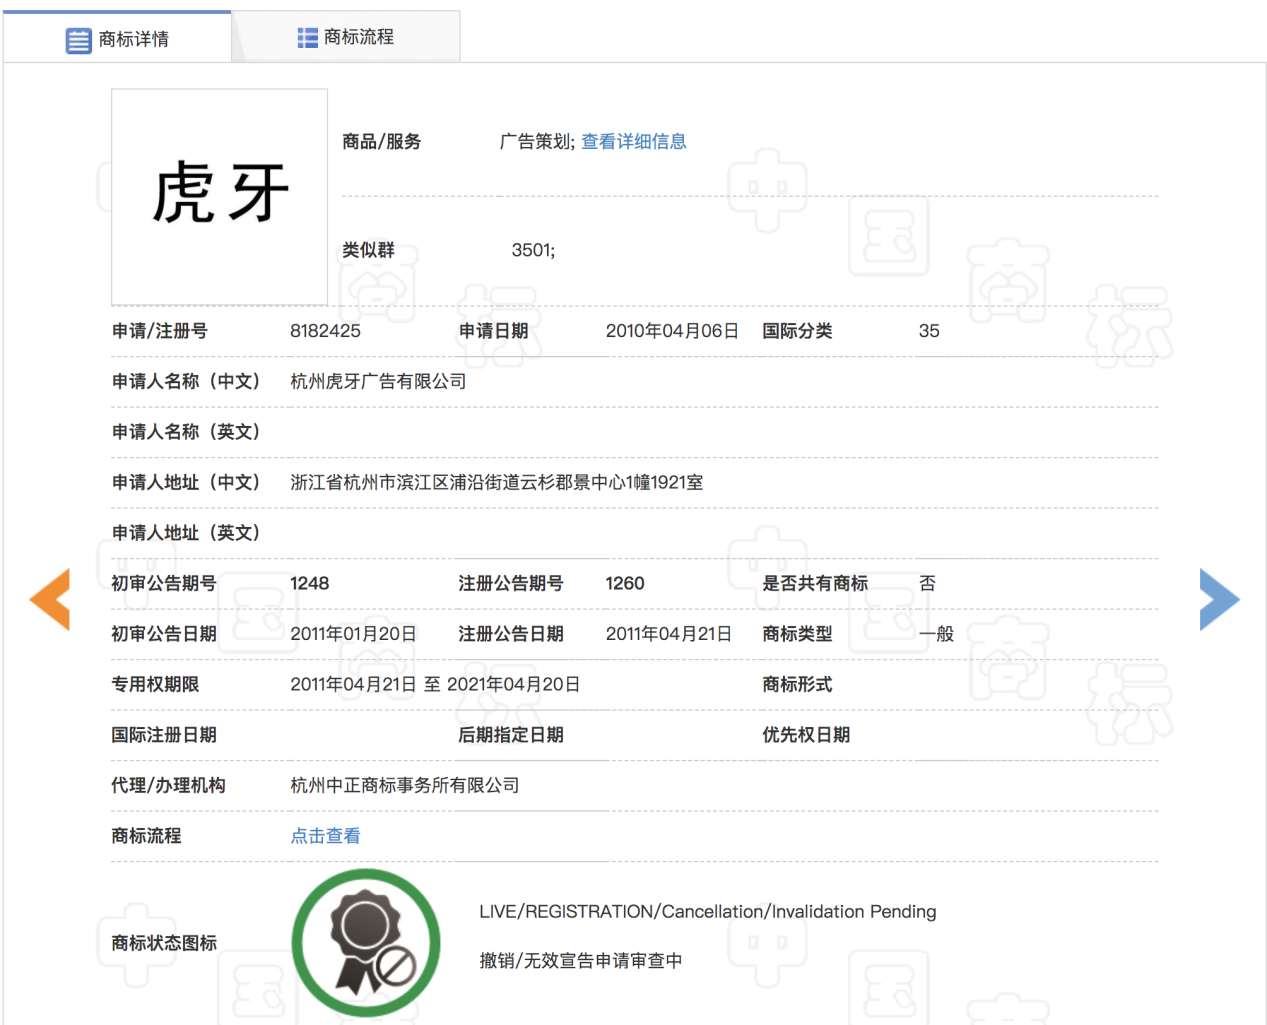Click the 虎牙 trademark image
1267x1025 pixels.
pyautogui.click(x=220, y=197)
